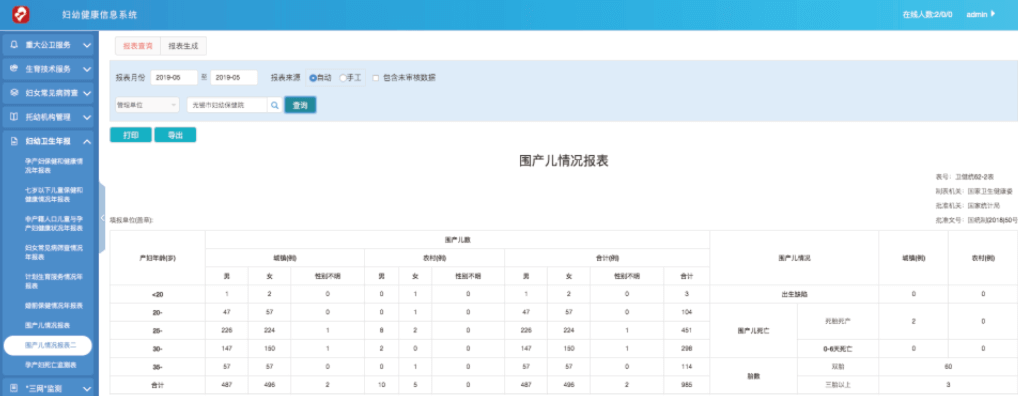Expand the 生育技术服务 chevron
The image size is (1018, 396).
tap(87, 69)
